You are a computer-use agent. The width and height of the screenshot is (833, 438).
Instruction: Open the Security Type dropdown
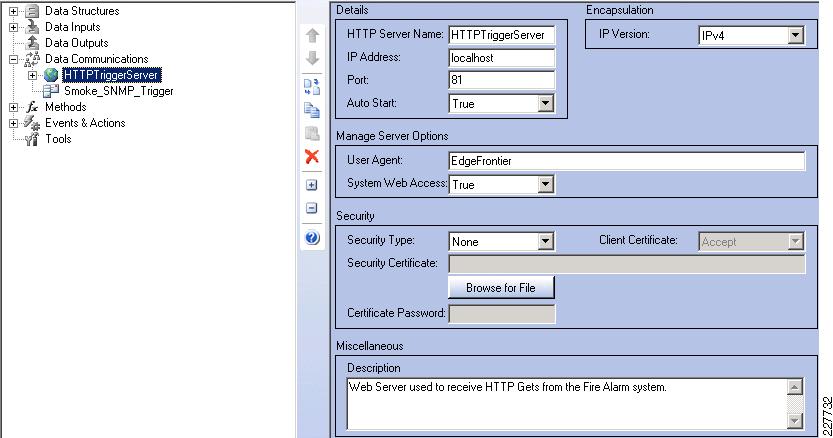(546, 241)
